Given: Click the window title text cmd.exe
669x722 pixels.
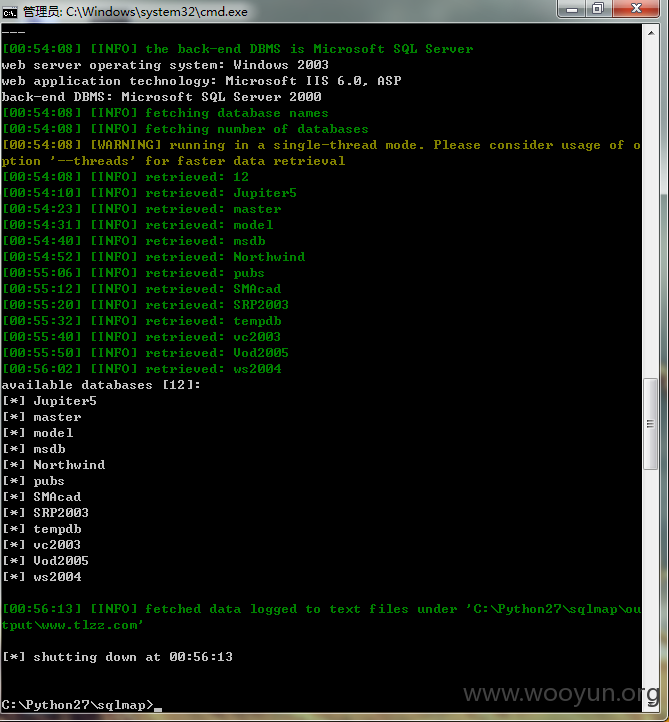Looking at the screenshot, I should pos(135,12).
